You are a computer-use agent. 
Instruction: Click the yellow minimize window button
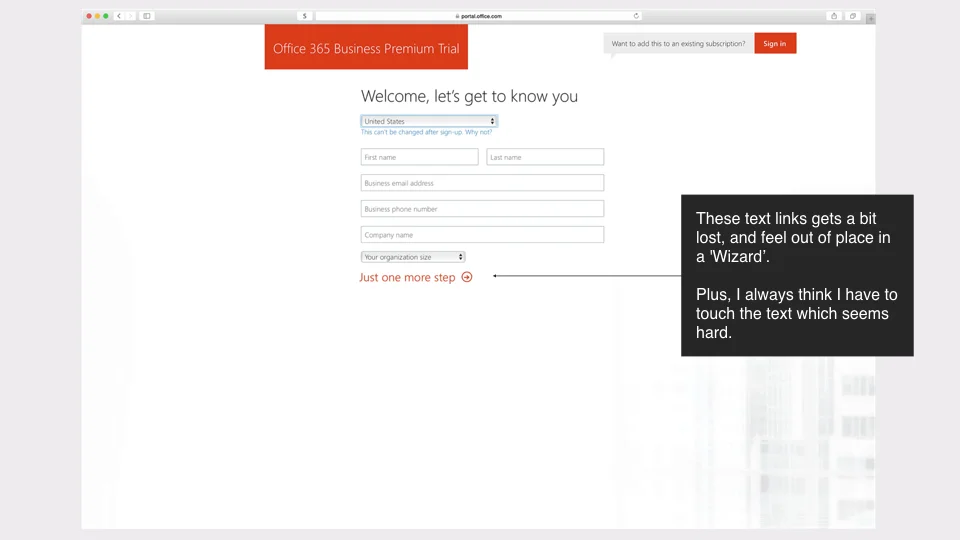pos(97,16)
